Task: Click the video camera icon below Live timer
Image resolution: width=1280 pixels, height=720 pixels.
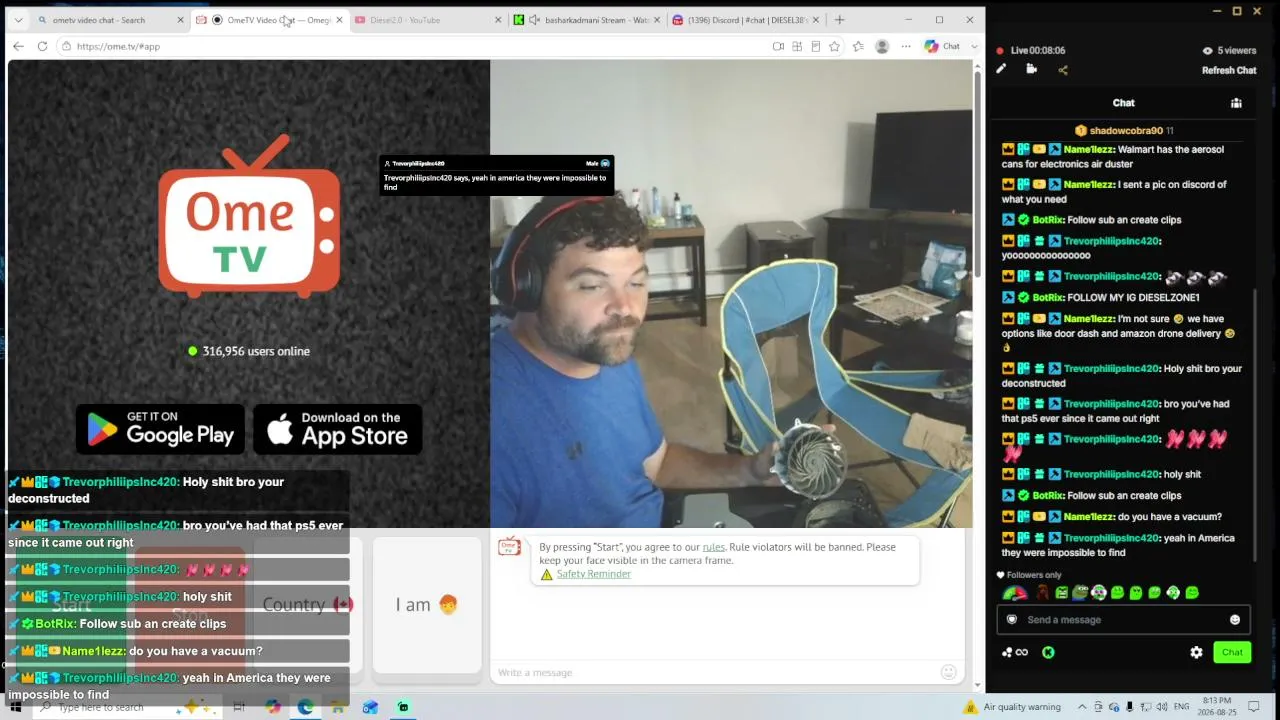Action: [x=1032, y=69]
